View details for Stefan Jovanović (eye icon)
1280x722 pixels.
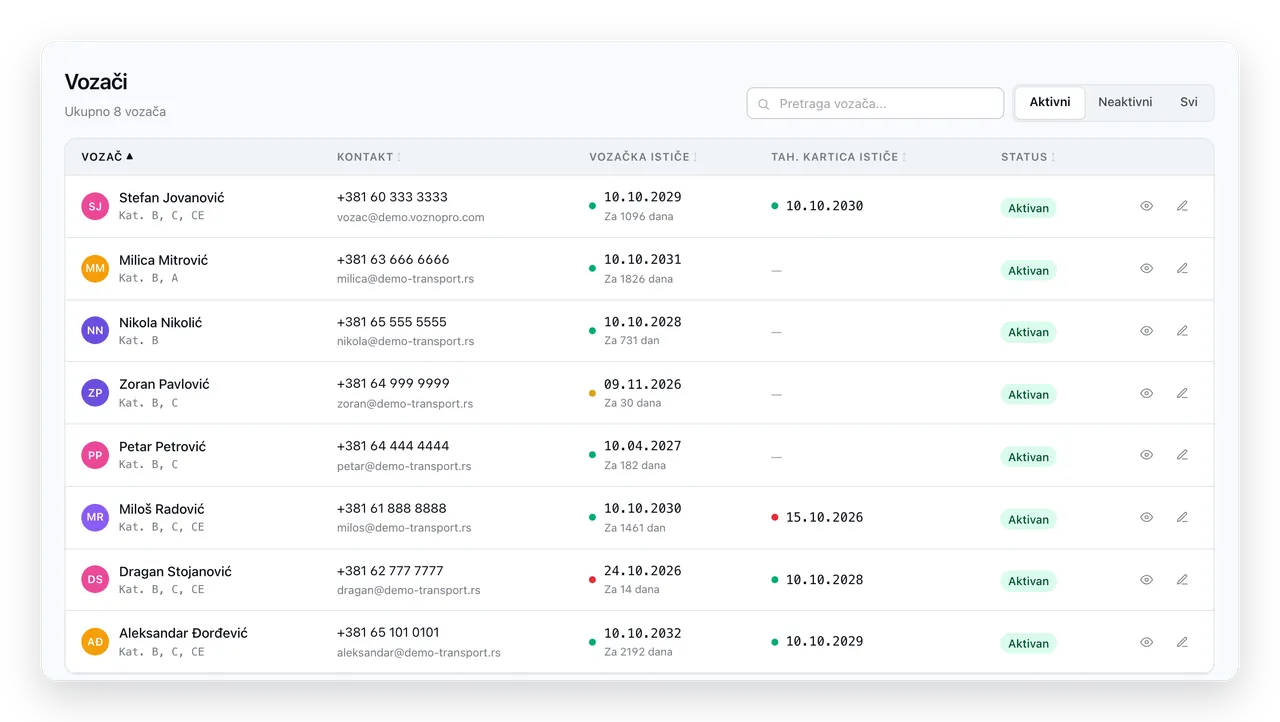[1147, 206]
